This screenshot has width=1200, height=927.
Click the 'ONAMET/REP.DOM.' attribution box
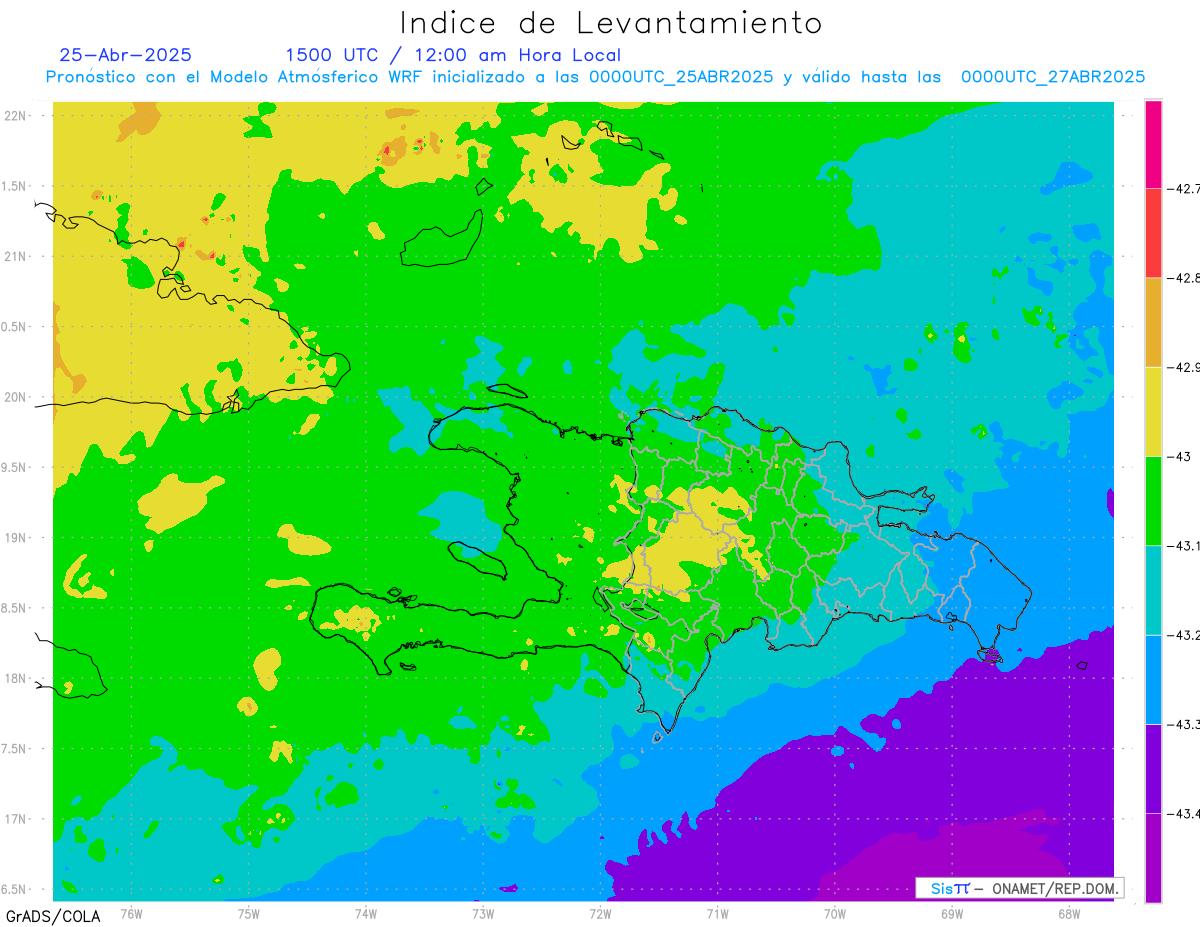point(1019,888)
